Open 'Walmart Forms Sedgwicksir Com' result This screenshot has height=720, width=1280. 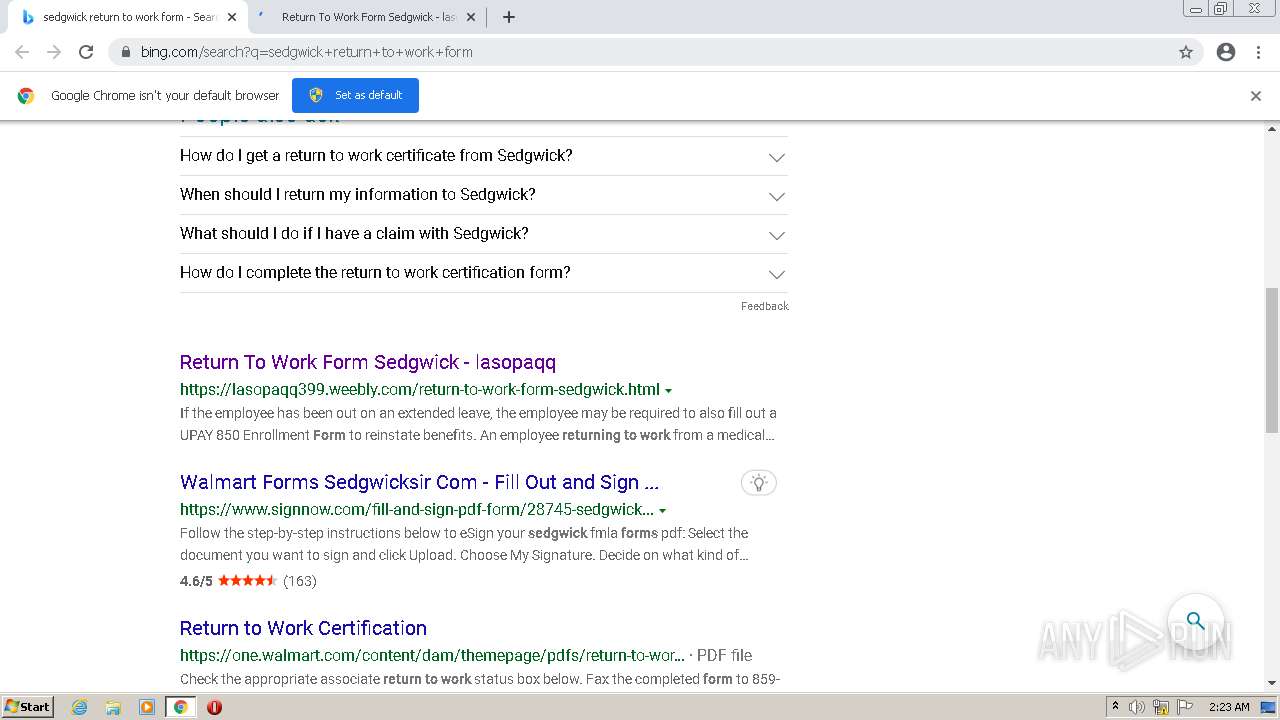pyautogui.click(x=419, y=482)
